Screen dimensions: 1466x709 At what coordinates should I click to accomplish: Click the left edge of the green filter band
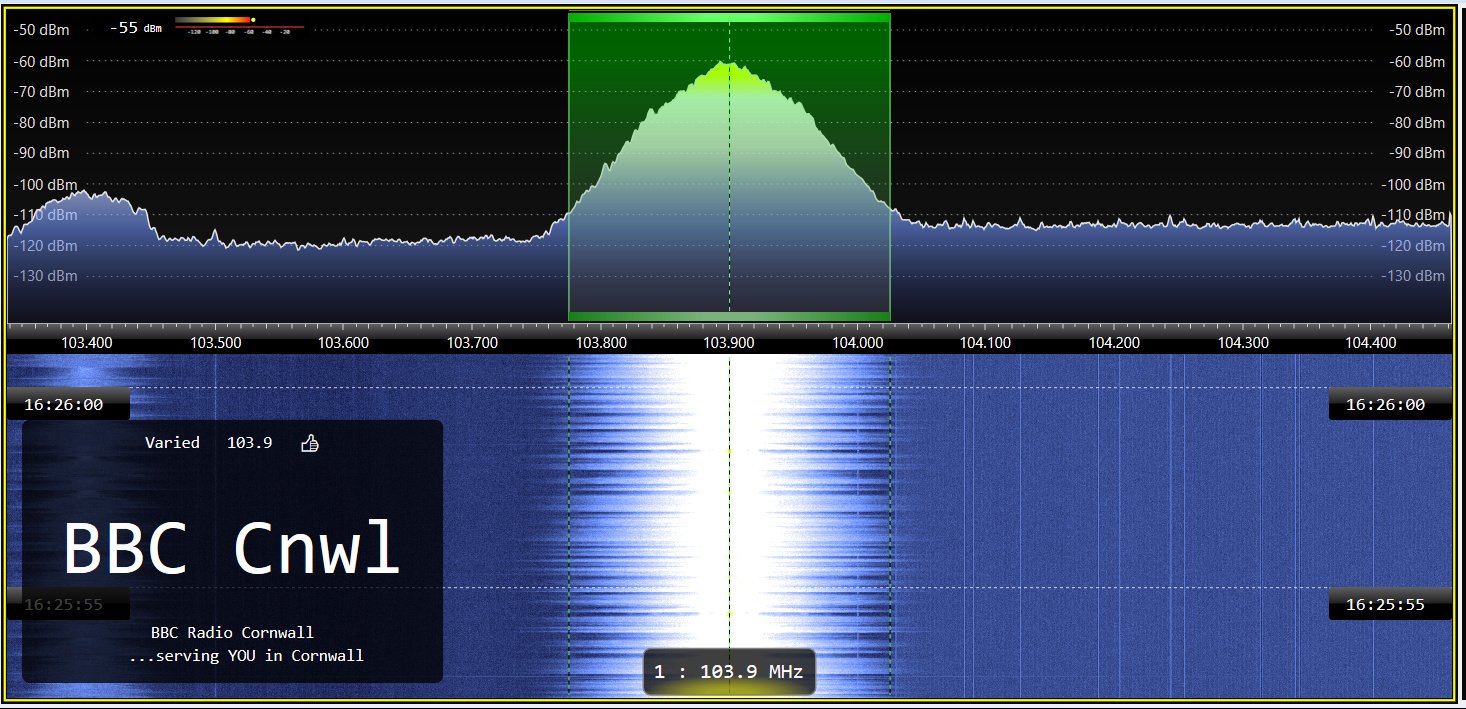coord(570,165)
